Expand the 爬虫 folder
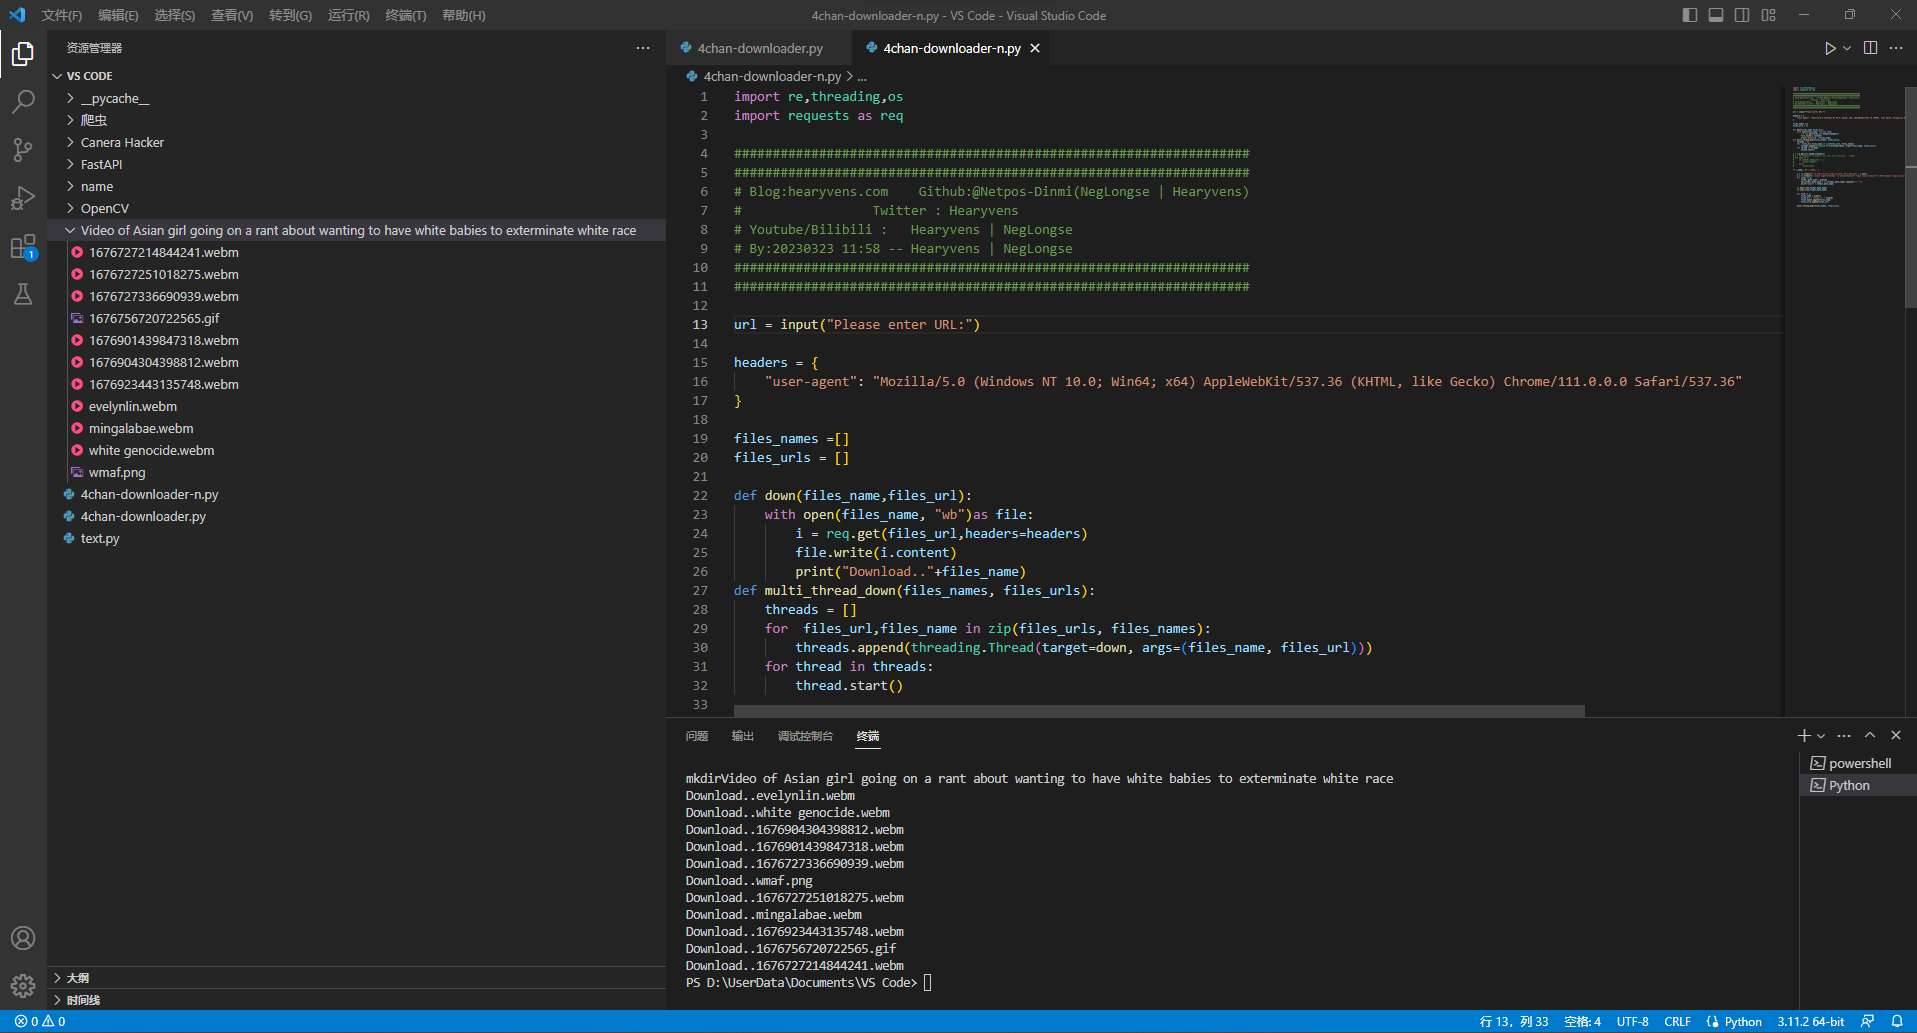The width and height of the screenshot is (1917, 1033). 357,120
